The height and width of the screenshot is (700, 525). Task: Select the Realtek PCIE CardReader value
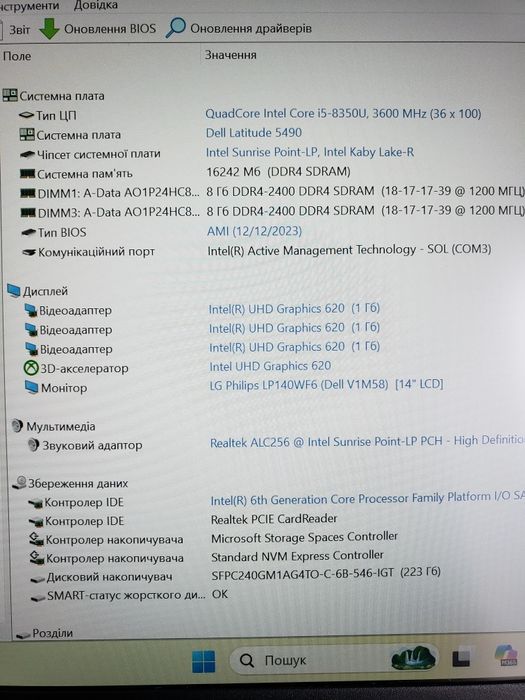pyautogui.click(x=274, y=519)
